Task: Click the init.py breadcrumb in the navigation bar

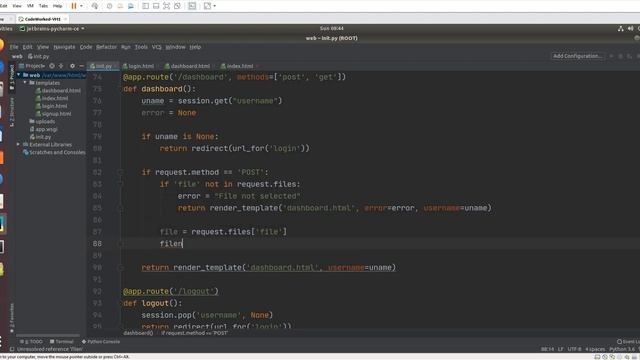Action: [x=39, y=56]
